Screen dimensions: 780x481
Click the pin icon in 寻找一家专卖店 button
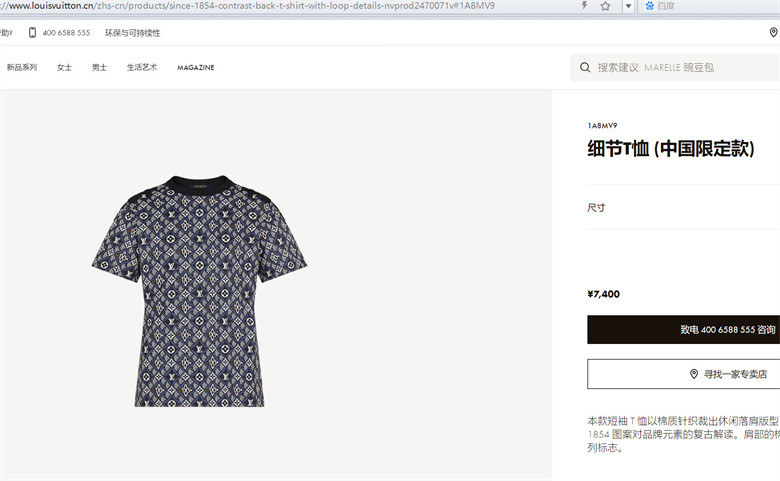pyautogui.click(x=694, y=374)
